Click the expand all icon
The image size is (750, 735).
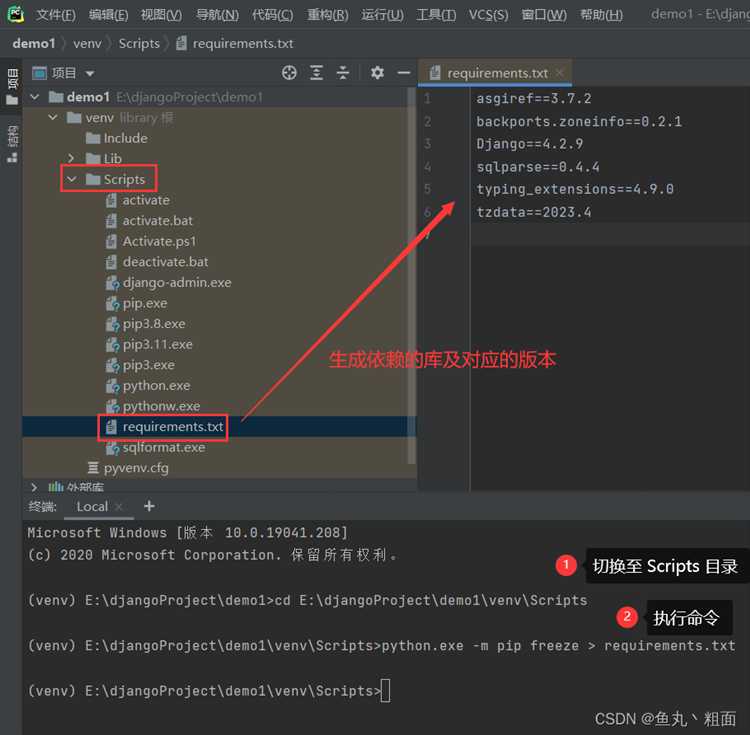pyautogui.click(x=316, y=73)
